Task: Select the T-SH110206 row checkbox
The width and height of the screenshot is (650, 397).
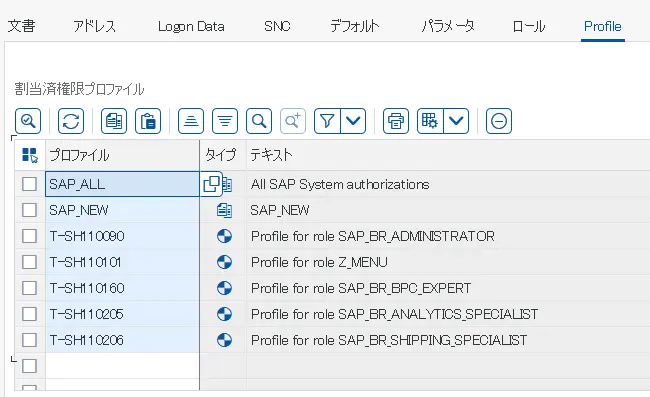Action: click(29, 340)
